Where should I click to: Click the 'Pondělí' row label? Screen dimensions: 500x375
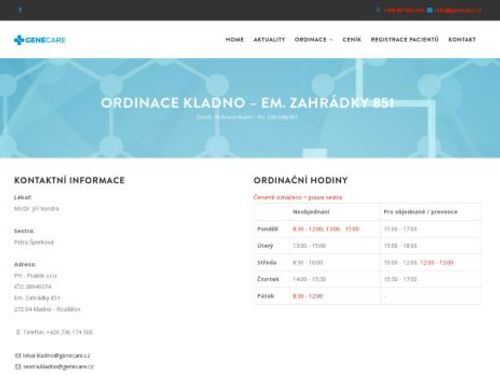(267, 229)
